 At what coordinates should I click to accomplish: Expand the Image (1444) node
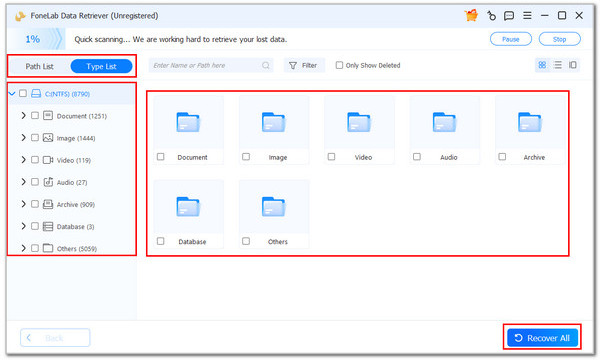[x=23, y=138]
